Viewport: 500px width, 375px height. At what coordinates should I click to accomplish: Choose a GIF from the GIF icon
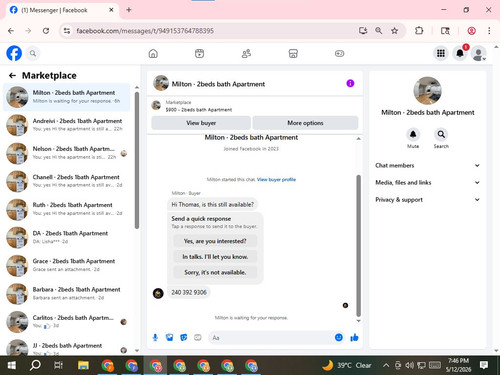[x=198, y=338]
